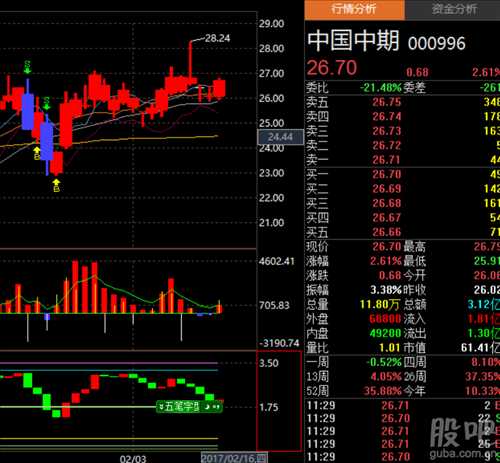The image size is (500, 463).
Task: Click the 卖五 price 26.75 row
Action: (402, 102)
